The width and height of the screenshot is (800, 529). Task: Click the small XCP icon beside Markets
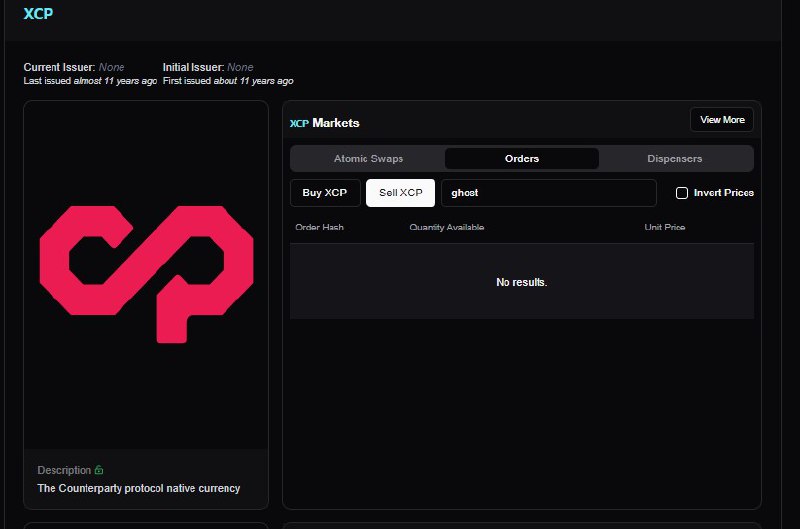[299, 123]
